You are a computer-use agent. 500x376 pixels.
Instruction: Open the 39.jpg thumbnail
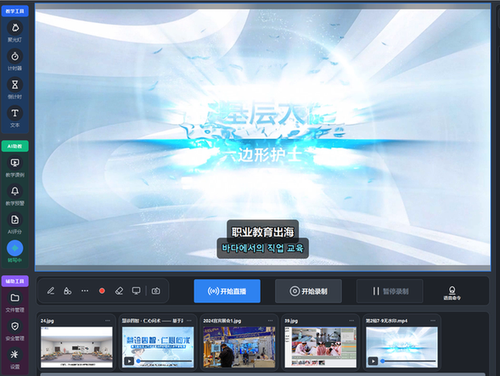coord(321,347)
